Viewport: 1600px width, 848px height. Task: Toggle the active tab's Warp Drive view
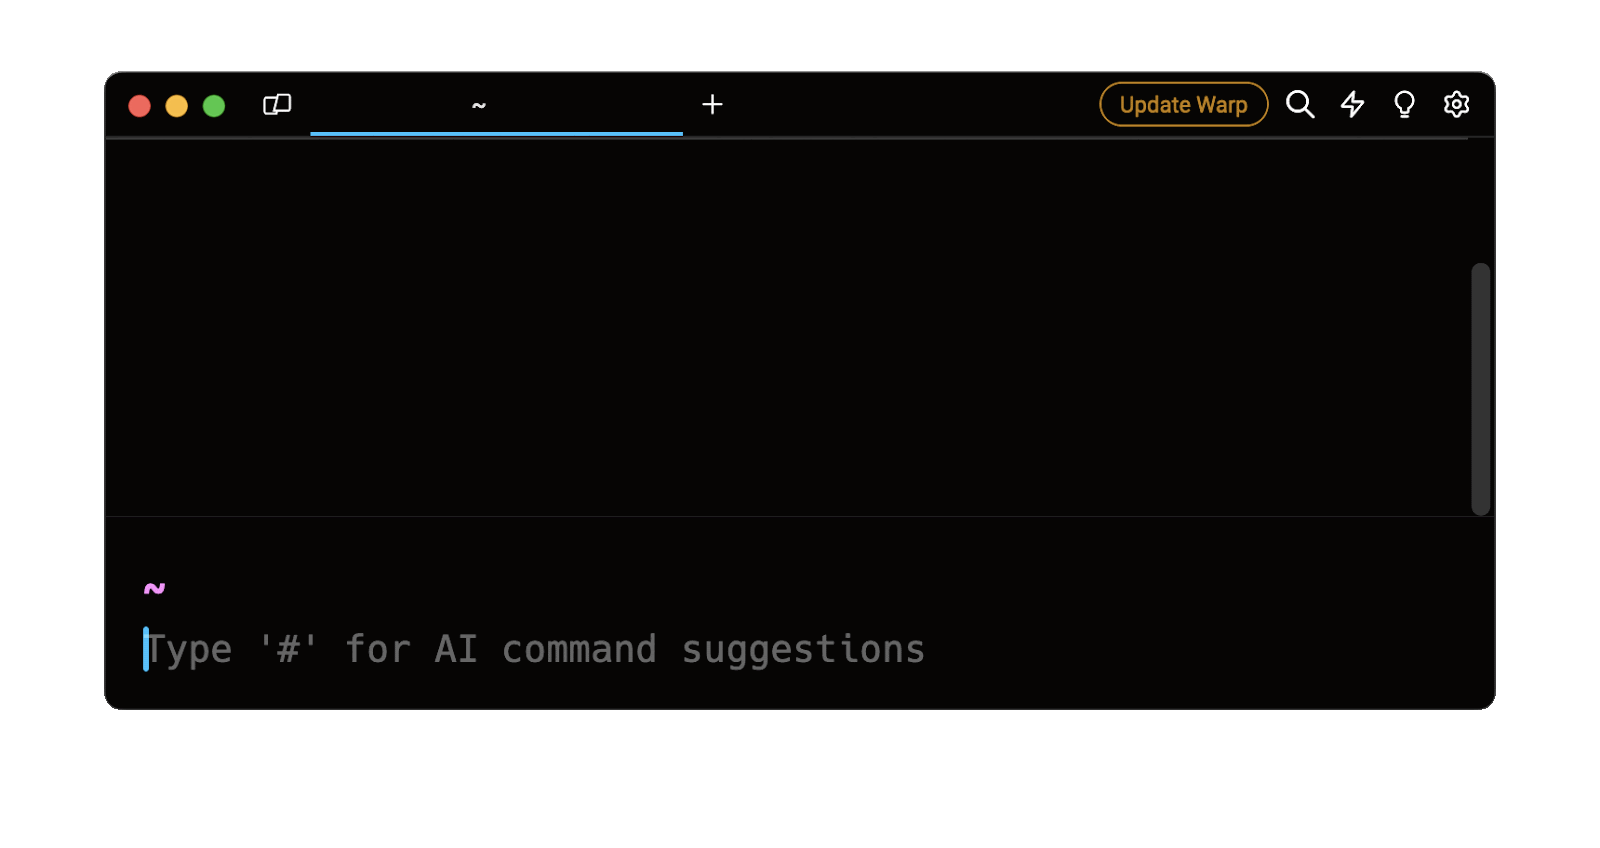[x=277, y=104]
